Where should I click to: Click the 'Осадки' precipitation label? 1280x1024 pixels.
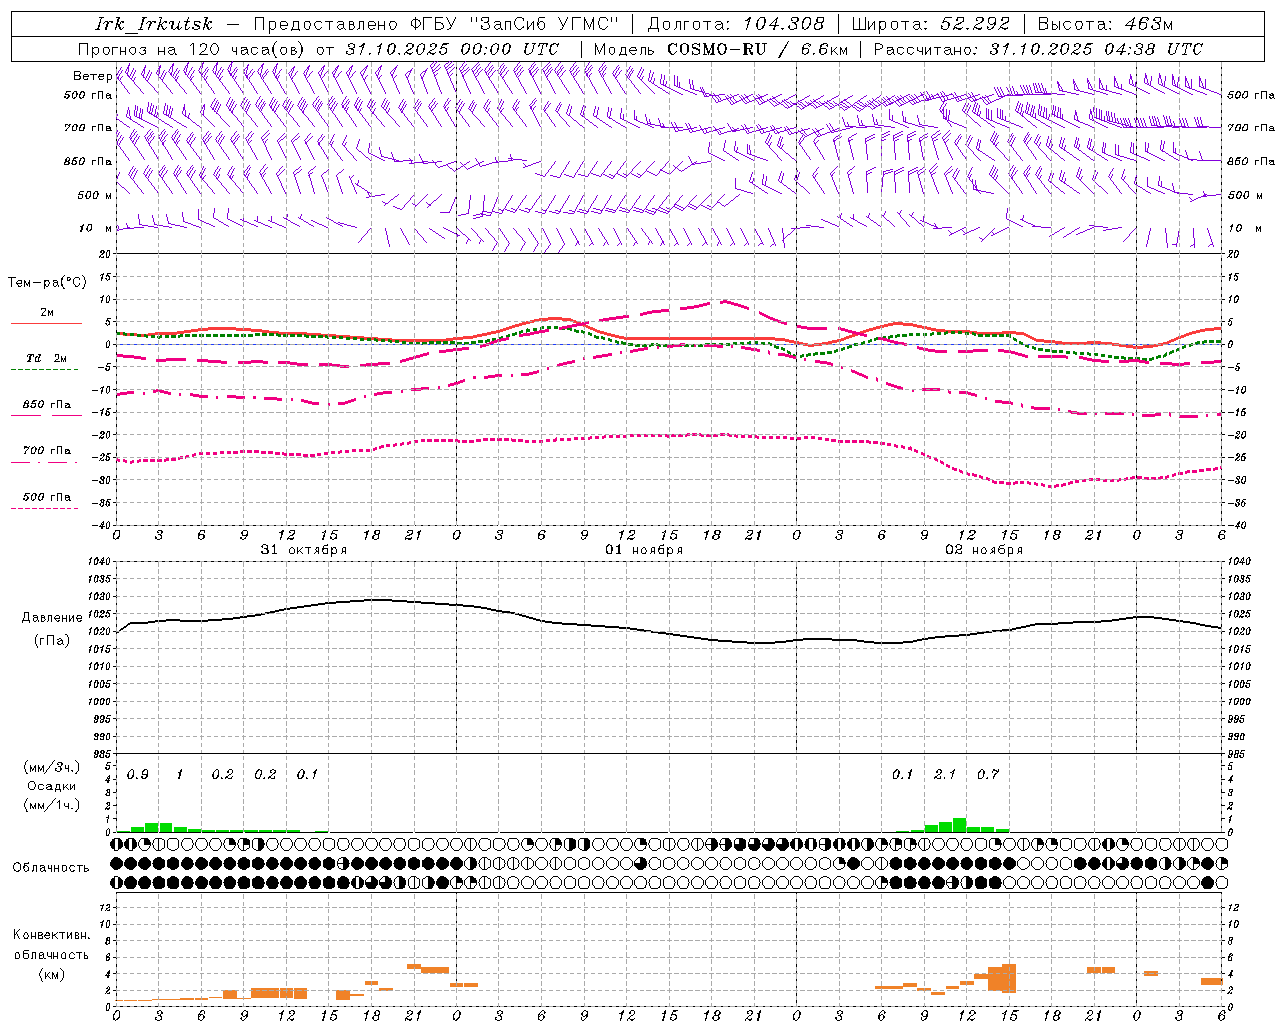coord(51,786)
